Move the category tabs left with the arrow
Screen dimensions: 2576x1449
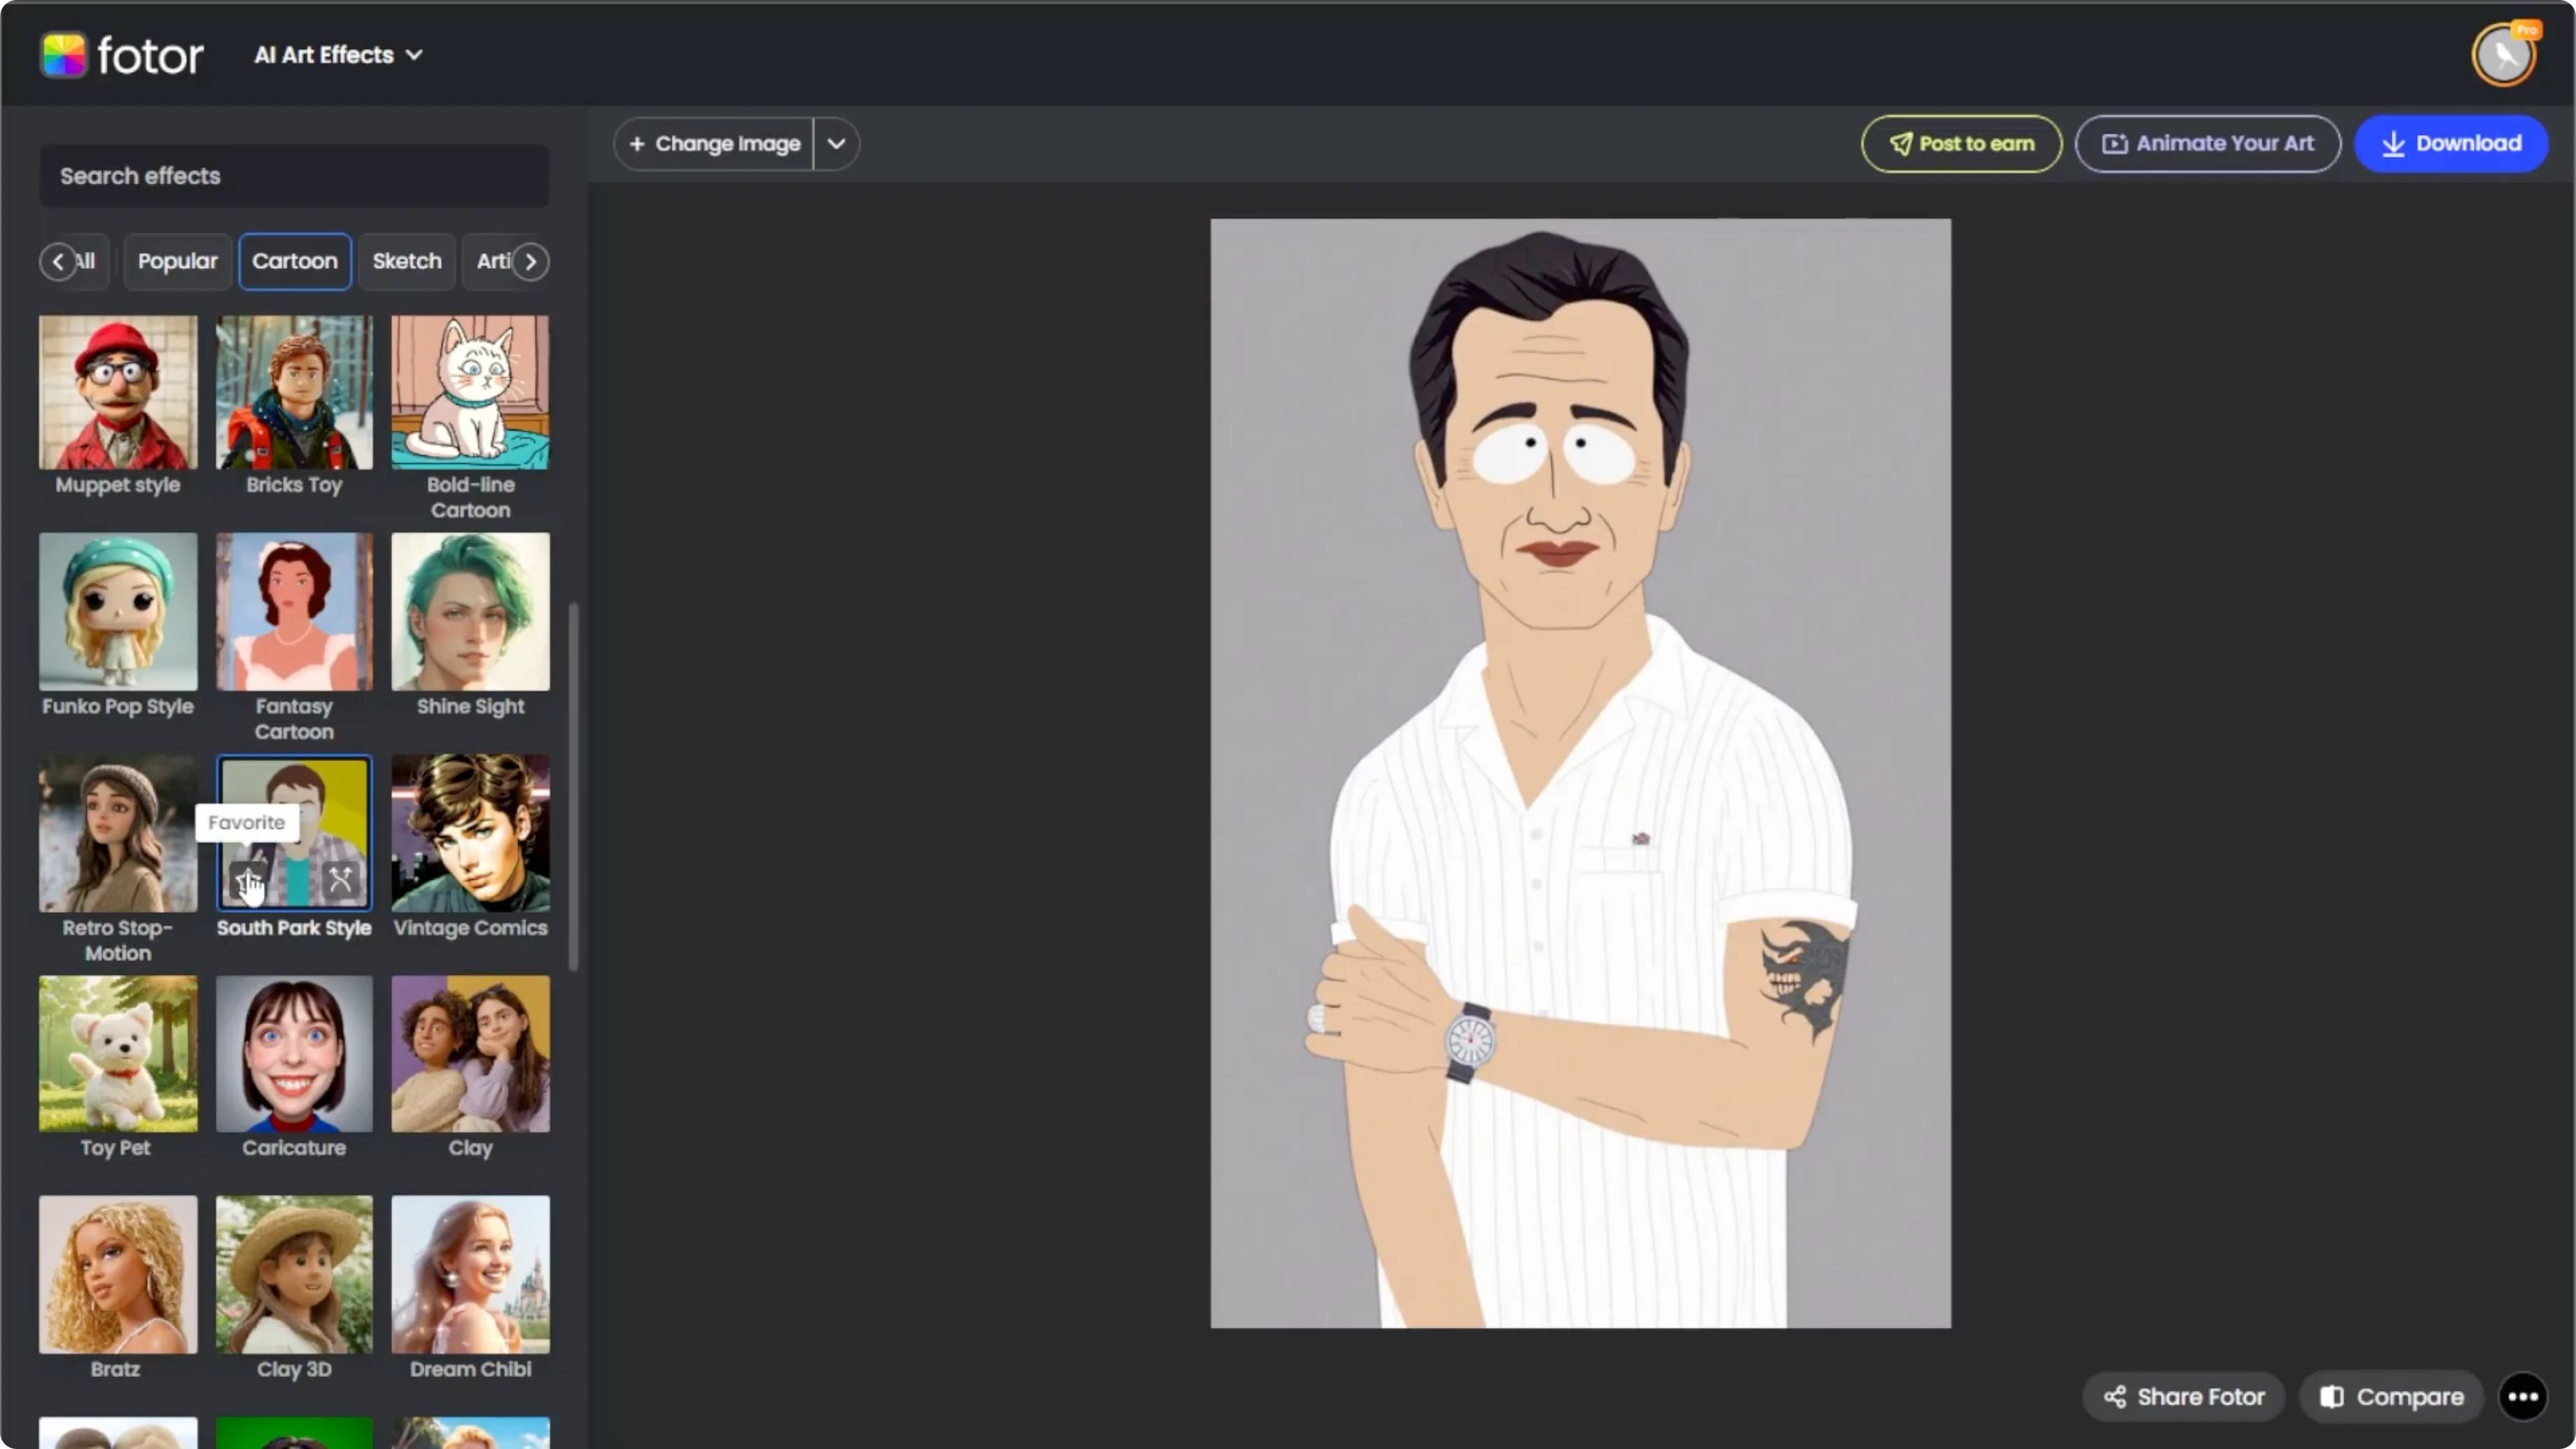58,262
